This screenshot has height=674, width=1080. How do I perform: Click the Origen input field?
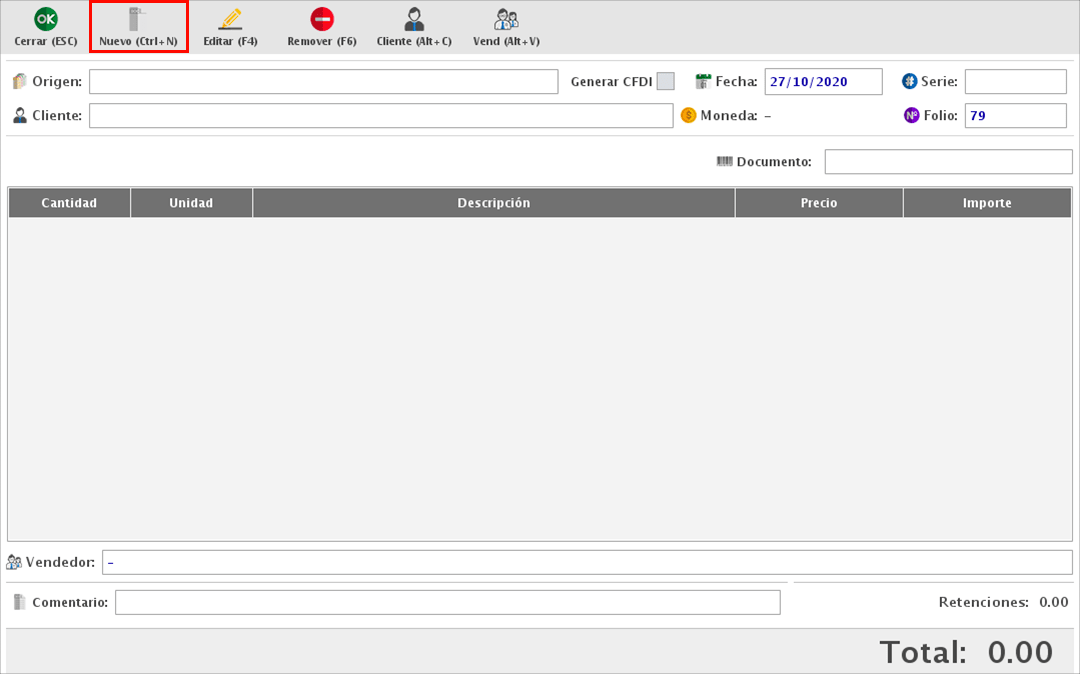click(323, 82)
